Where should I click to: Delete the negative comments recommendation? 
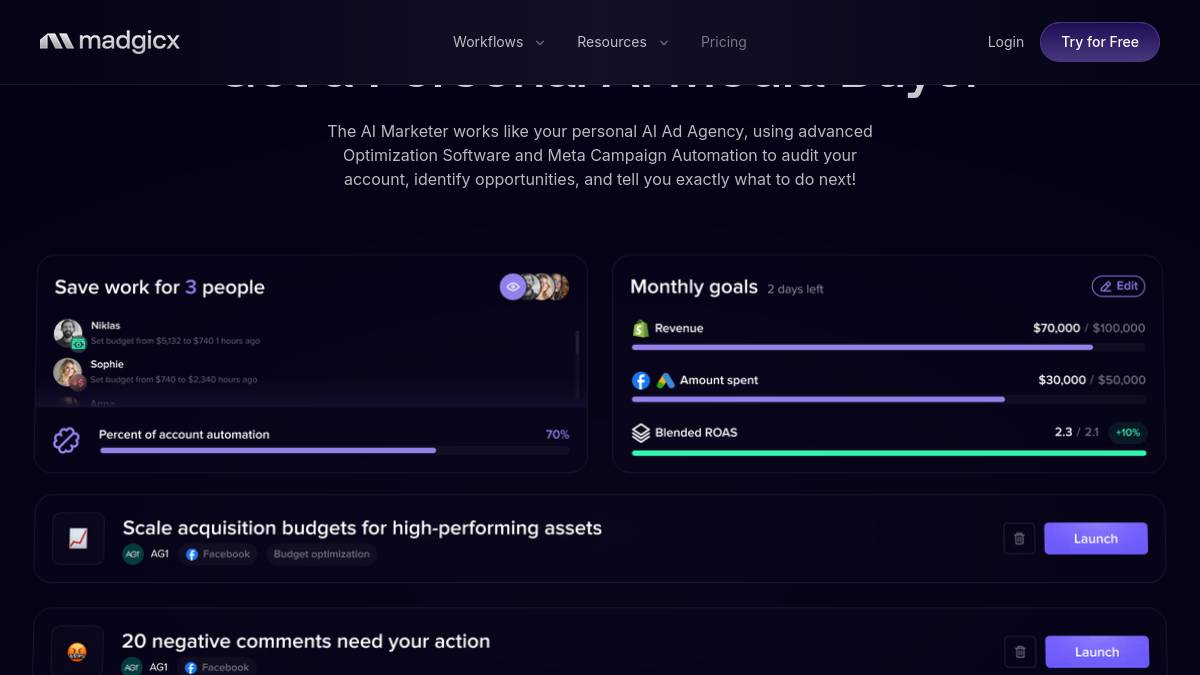1020,652
